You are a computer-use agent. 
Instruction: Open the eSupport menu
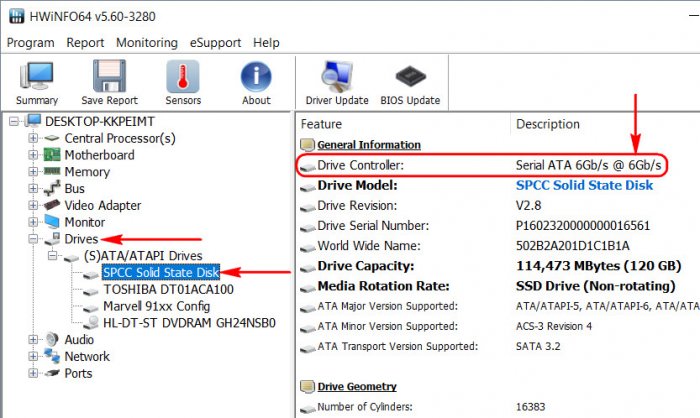coord(215,42)
